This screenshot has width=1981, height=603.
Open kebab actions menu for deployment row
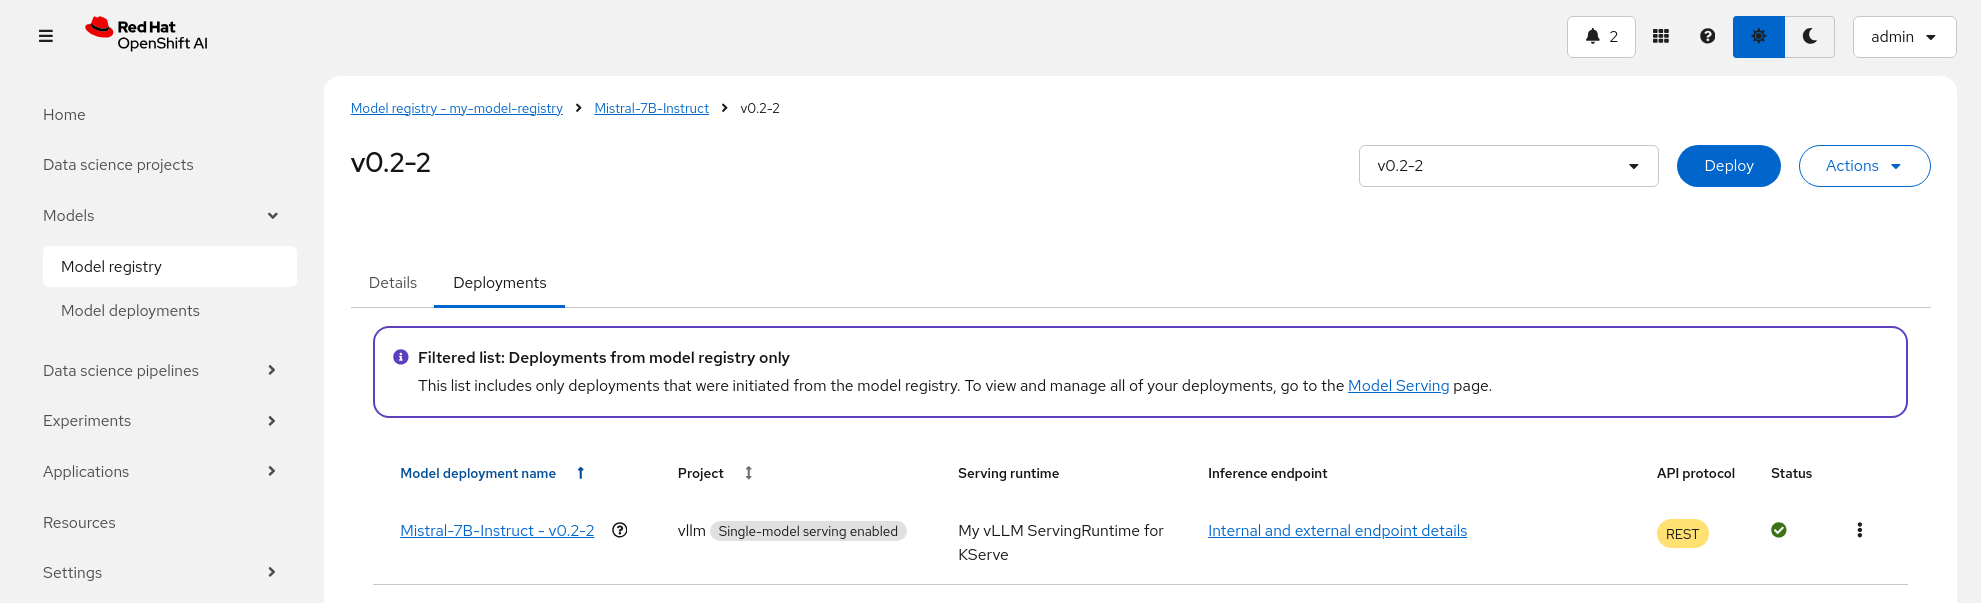tap(1860, 530)
